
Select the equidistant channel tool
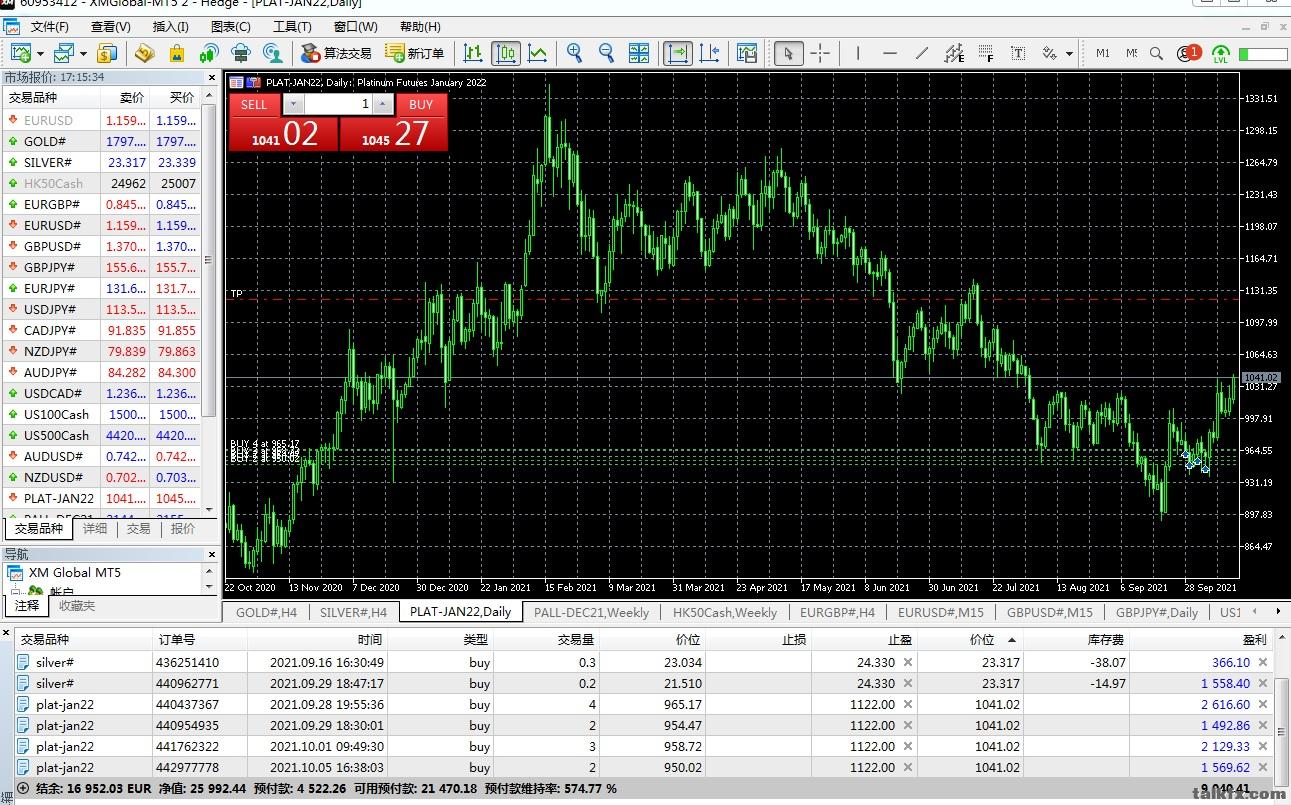click(x=954, y=53)
